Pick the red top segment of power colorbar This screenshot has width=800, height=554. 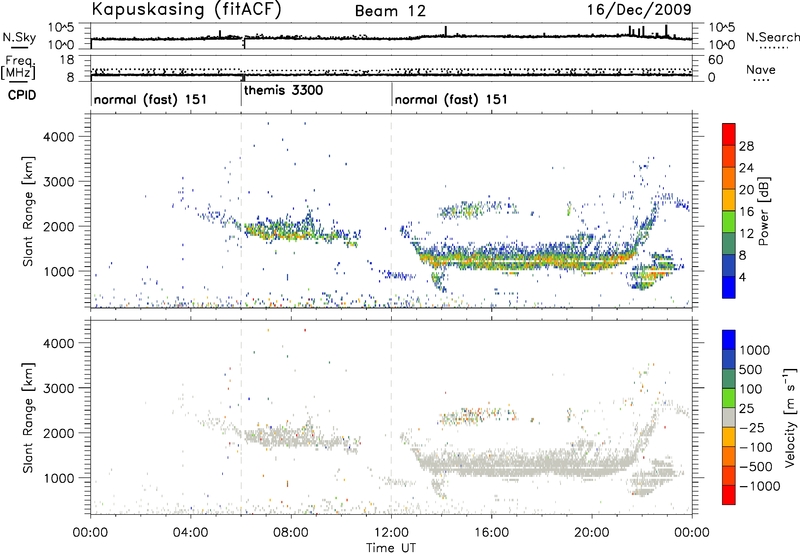point(729,134)
